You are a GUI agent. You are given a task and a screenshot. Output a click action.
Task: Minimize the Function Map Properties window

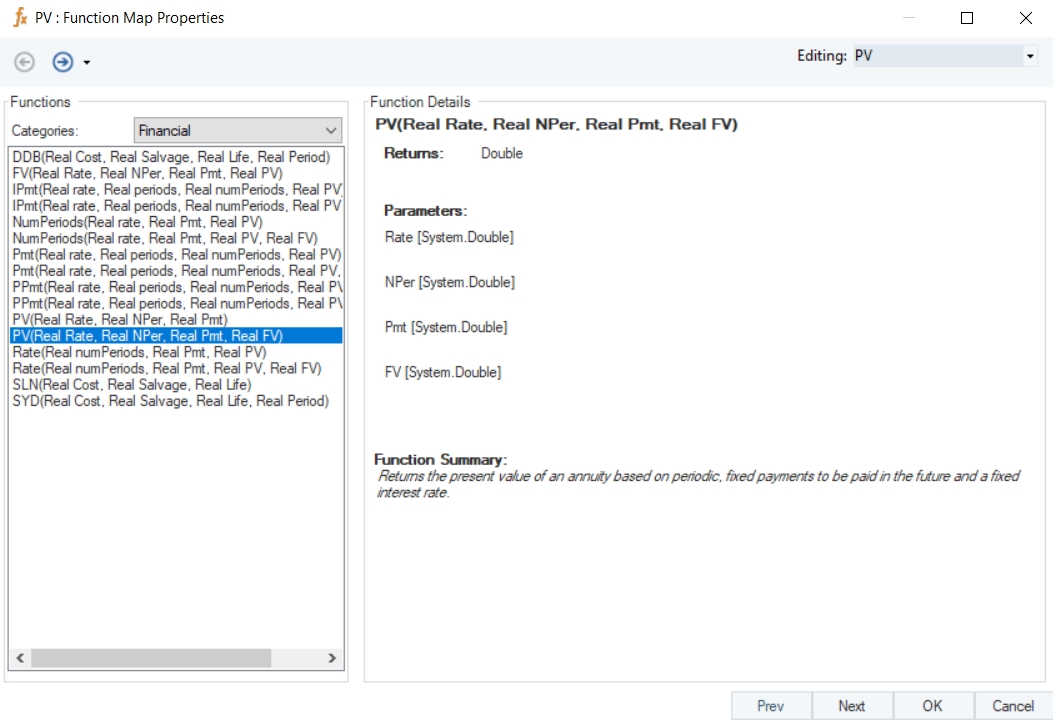(909, 18)
